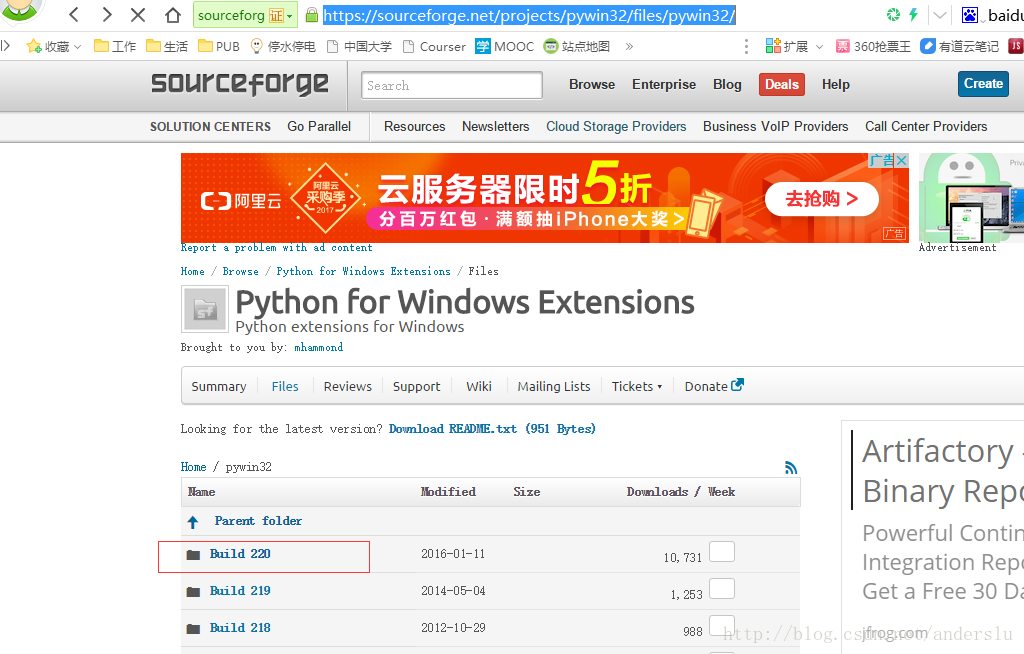1024x654 pixels.
Task: Go back with browser back arrow
Action: coord(74,14)
